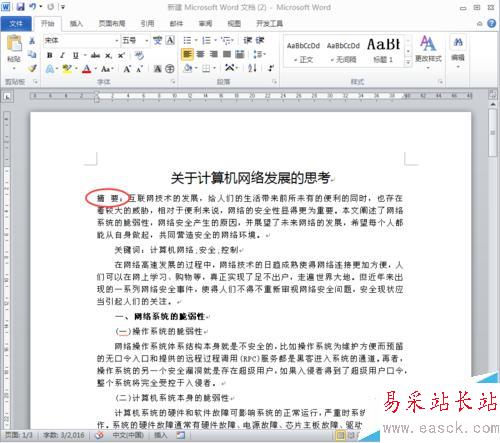Toggle Align Text Right
The image size is (500, 443).
[x=214, y=54]
